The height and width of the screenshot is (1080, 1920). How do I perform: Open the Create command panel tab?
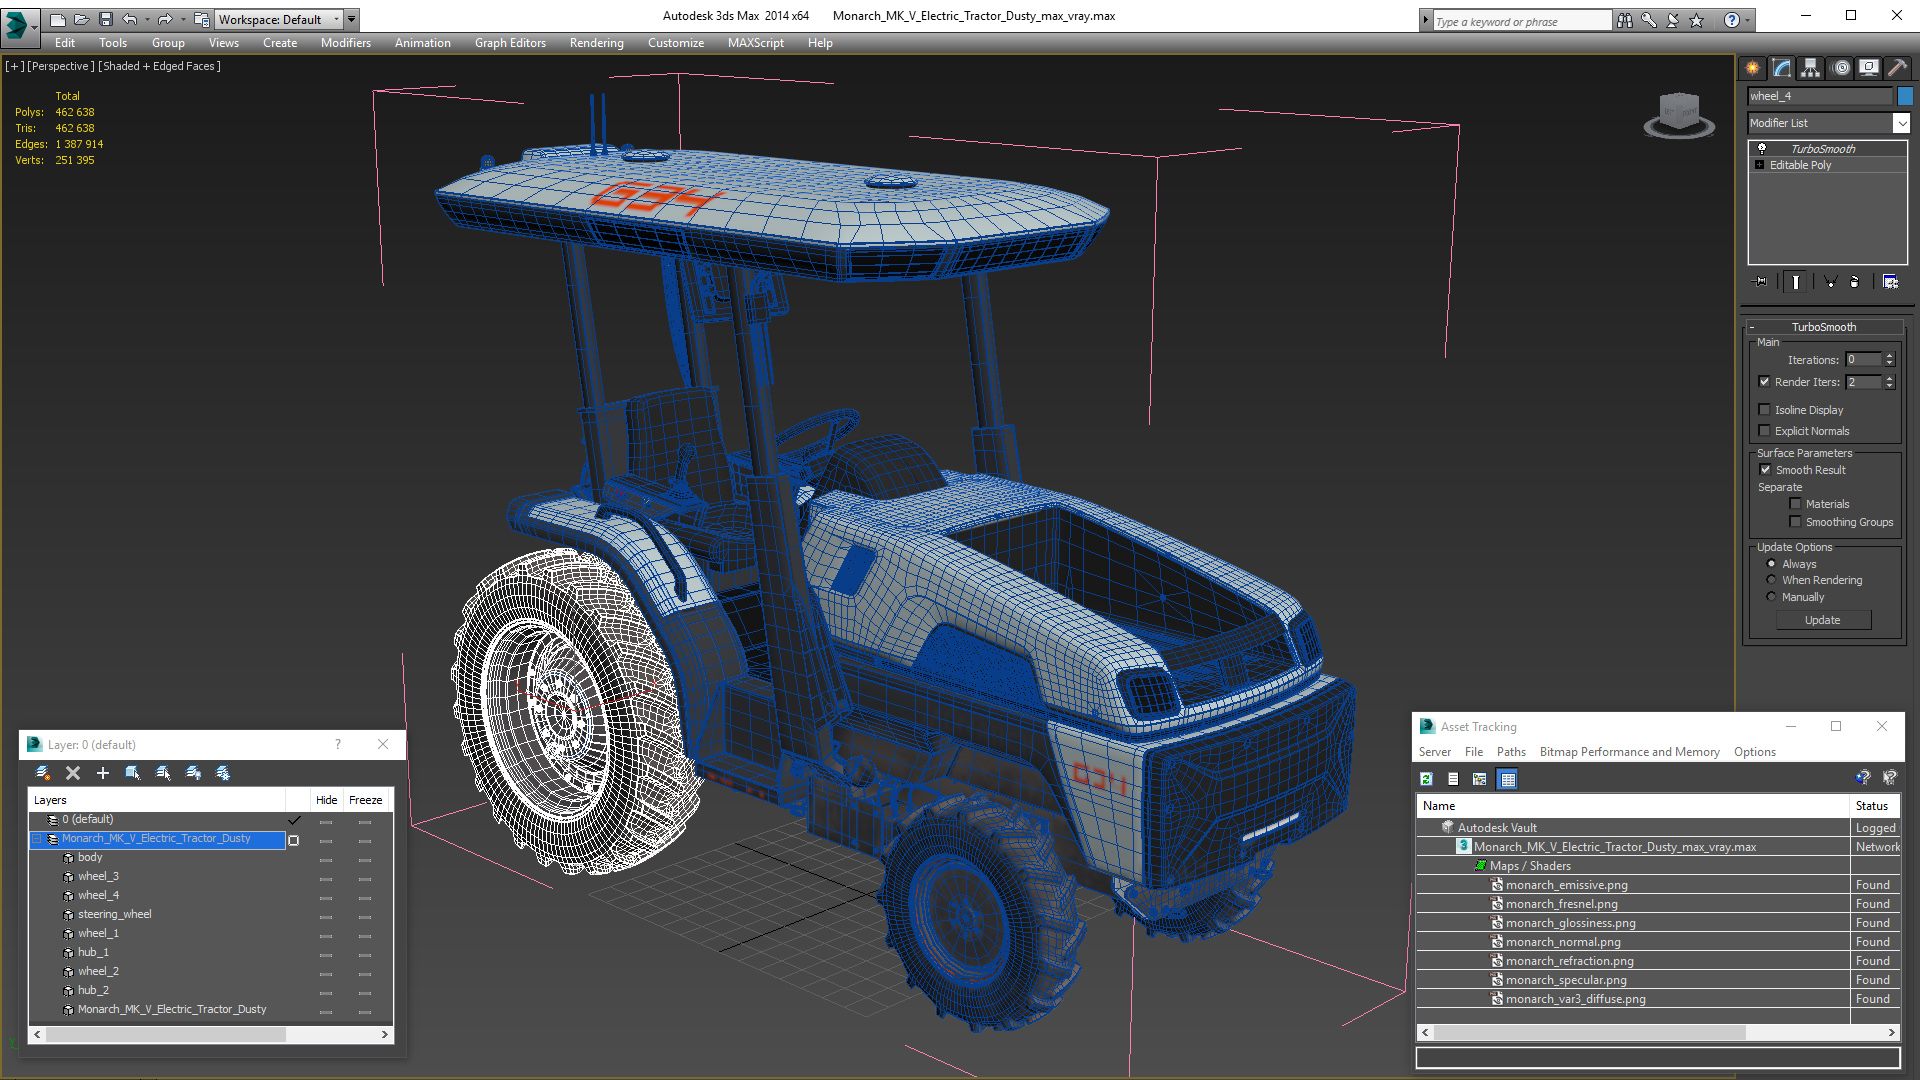(x=1753, y=68)
